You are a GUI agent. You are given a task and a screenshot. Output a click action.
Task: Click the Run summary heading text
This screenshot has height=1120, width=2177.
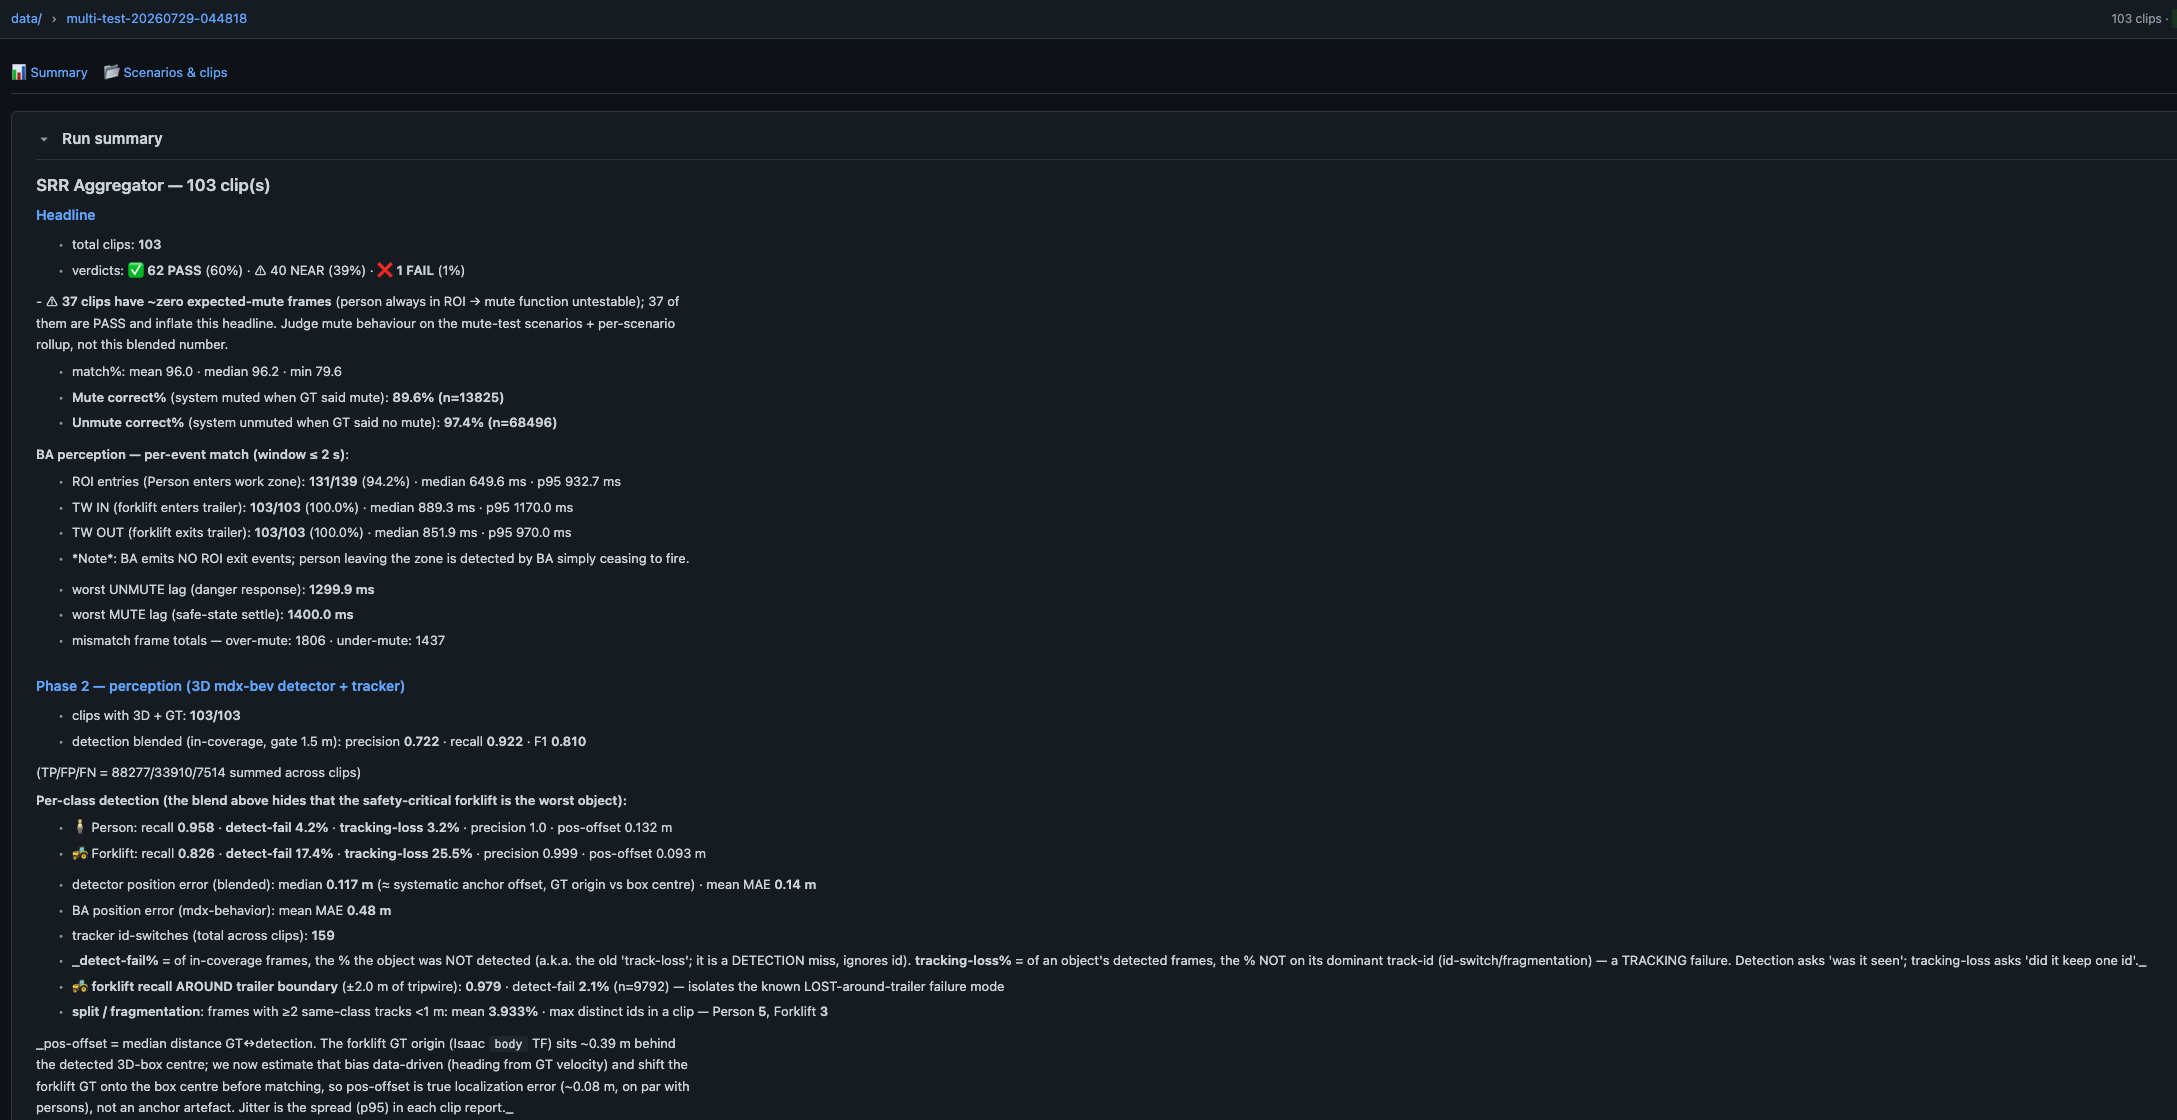pyautogui.click(x=112, y=139)
